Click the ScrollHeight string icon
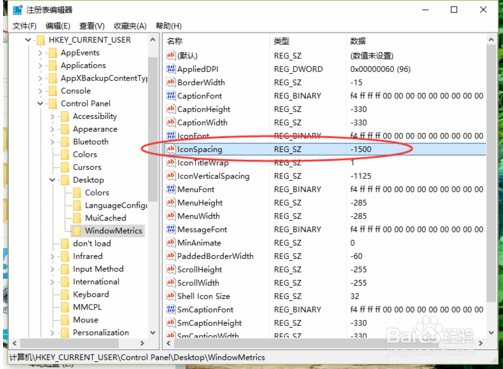This screenshot has width=503, height=369. (171, 269)
